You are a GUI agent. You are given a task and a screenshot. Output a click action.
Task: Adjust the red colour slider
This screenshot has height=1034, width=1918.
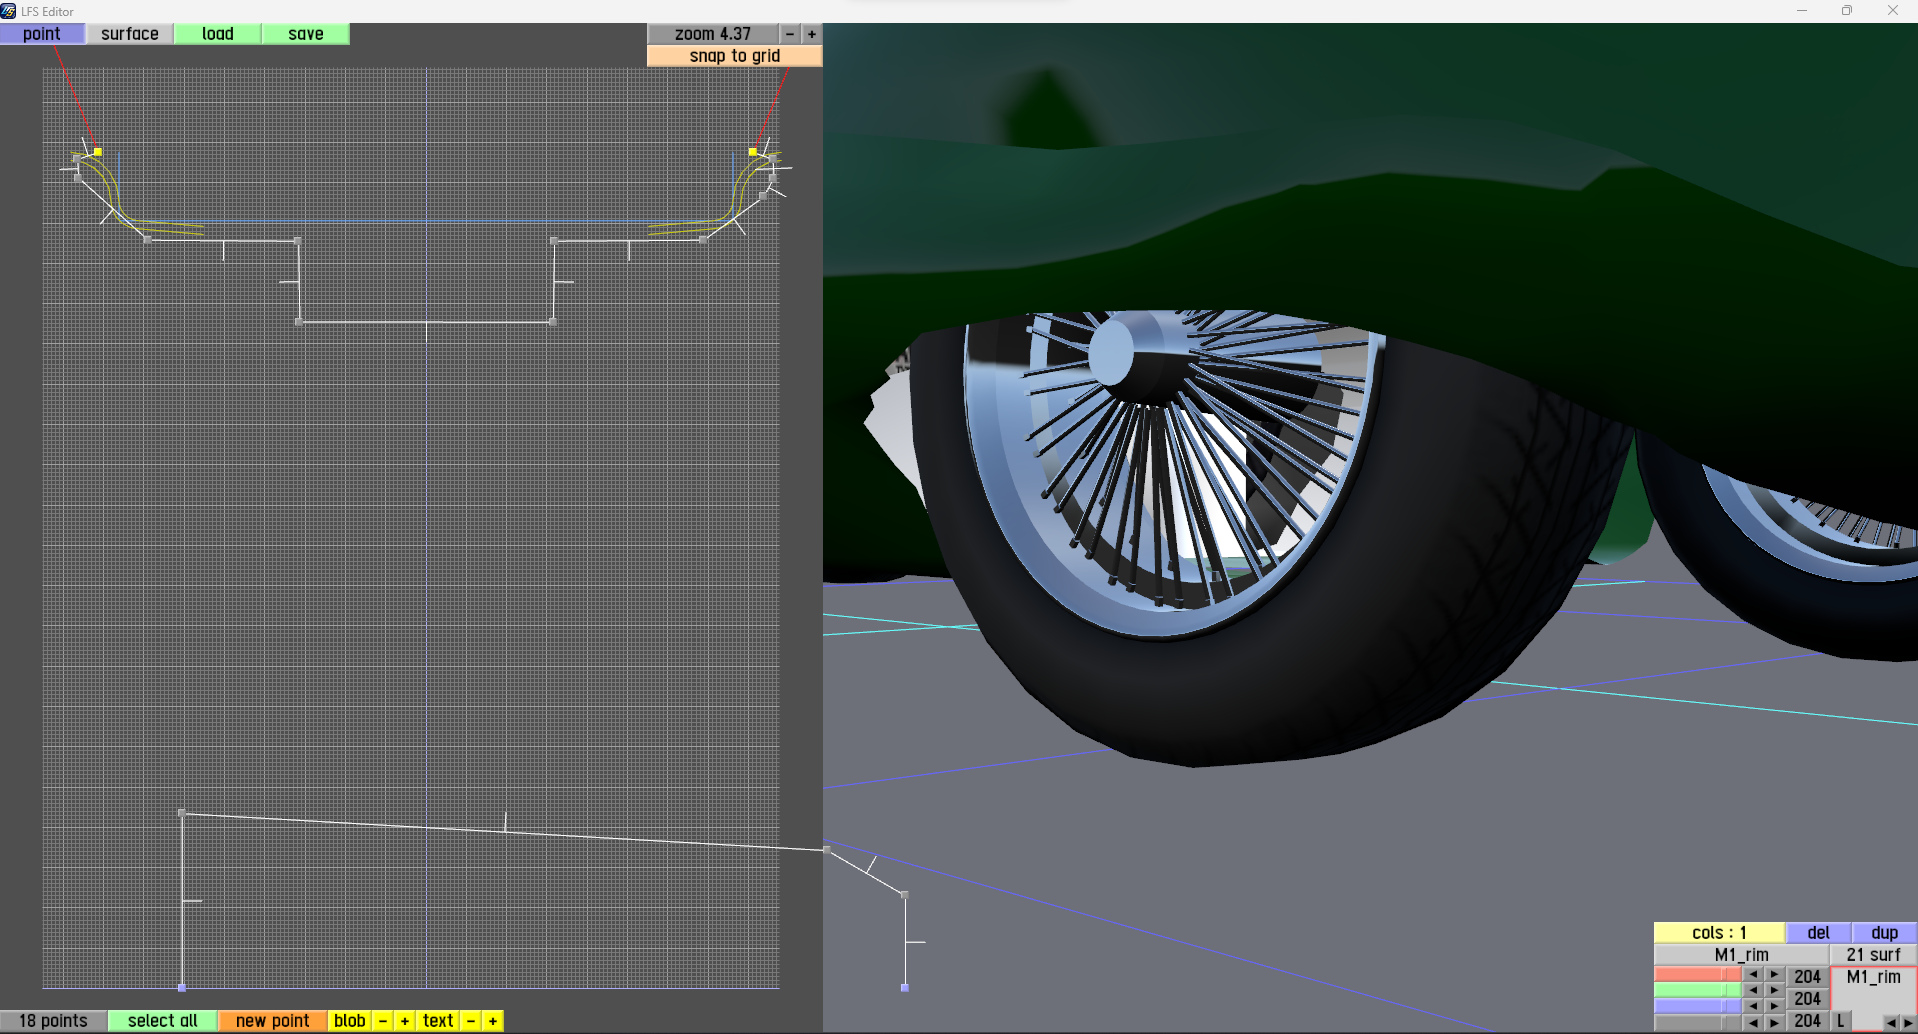click(1698, 975)
